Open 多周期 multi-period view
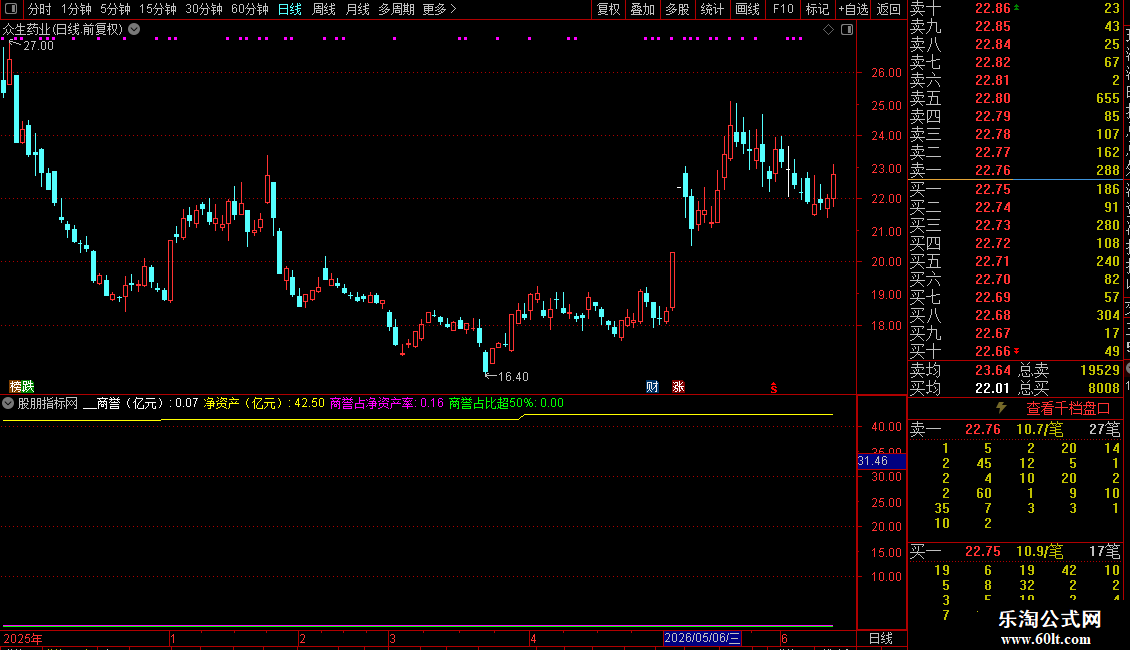Viewport: 1130px width, 650px height. 396,9
